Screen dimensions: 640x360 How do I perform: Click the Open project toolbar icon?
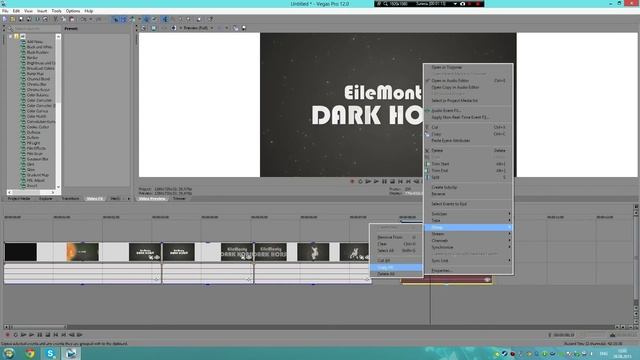pos(13,19)
